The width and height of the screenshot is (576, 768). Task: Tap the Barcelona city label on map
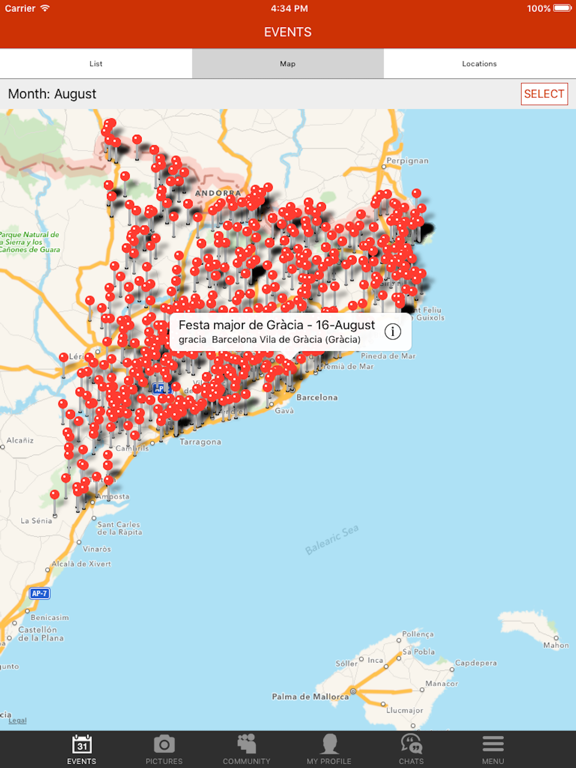tap(317, 397)
